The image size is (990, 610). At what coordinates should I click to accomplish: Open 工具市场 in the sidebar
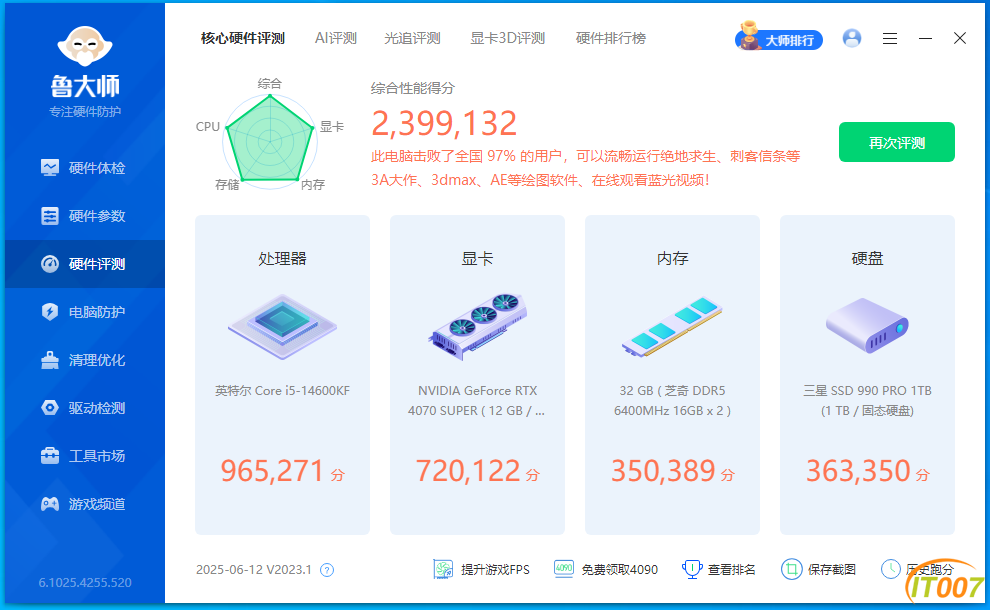pyautogui.click(x=83, y=456)
